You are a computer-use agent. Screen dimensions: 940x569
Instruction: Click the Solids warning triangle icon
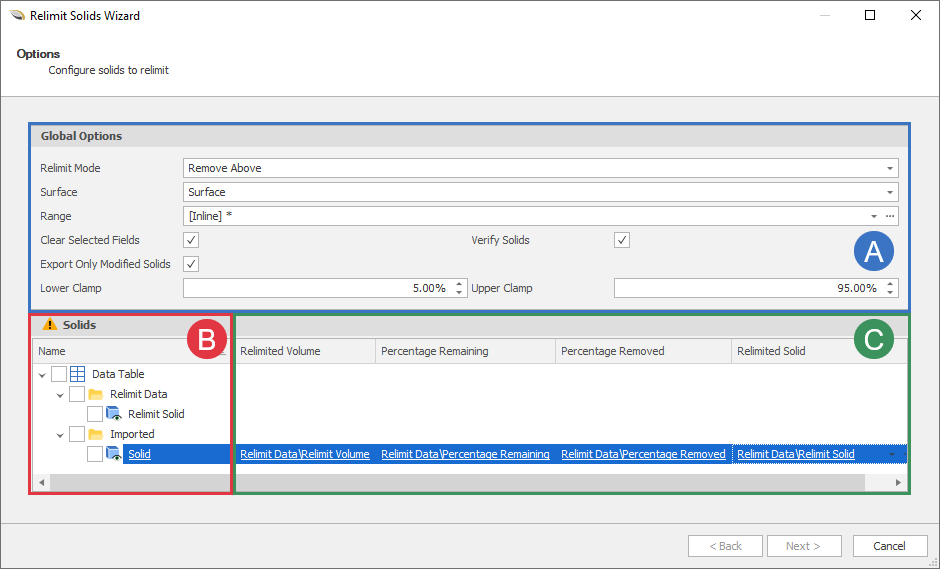point(50,325)
